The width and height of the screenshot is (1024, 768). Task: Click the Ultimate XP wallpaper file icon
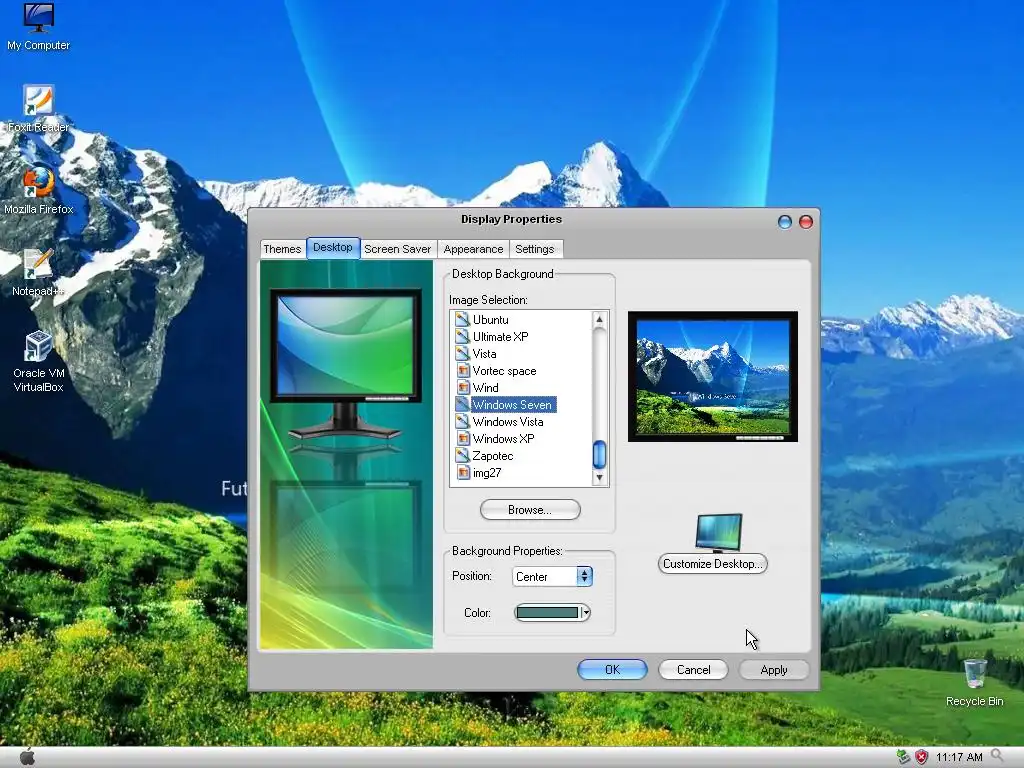pos(462,336)
